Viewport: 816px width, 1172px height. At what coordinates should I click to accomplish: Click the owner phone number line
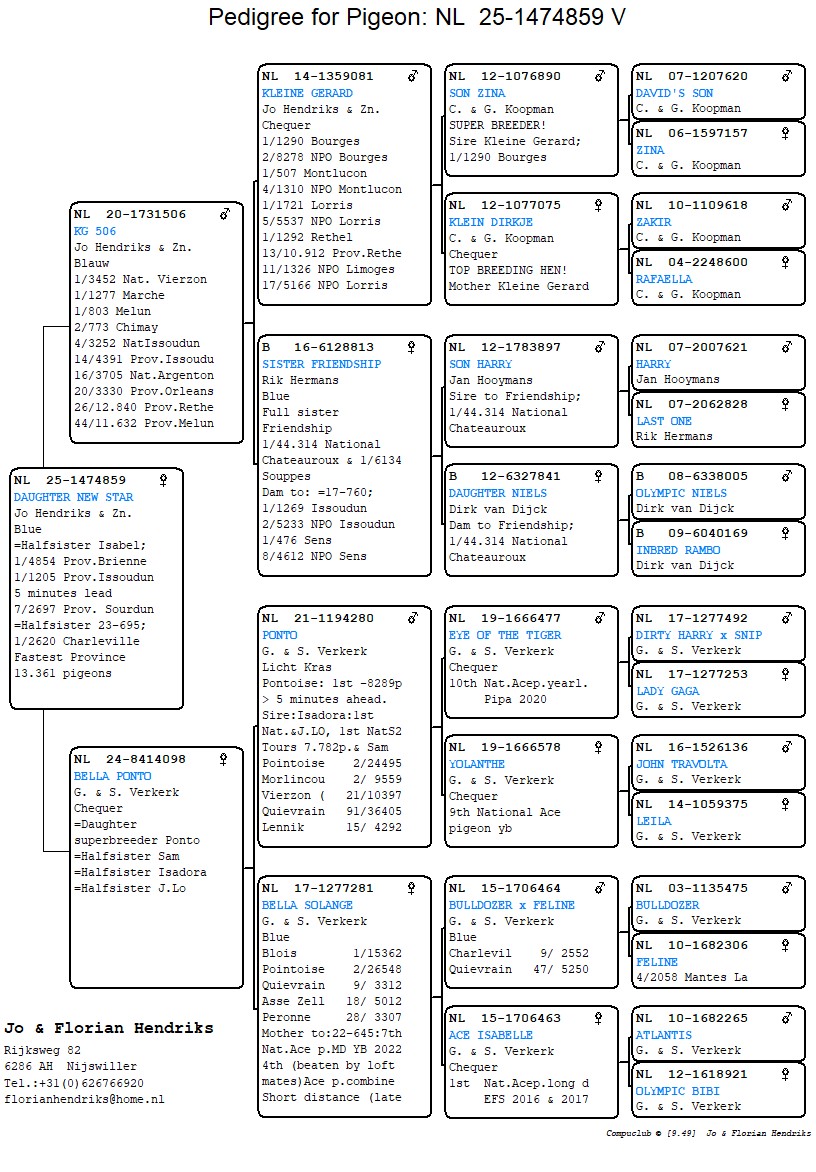(73, 1083)
